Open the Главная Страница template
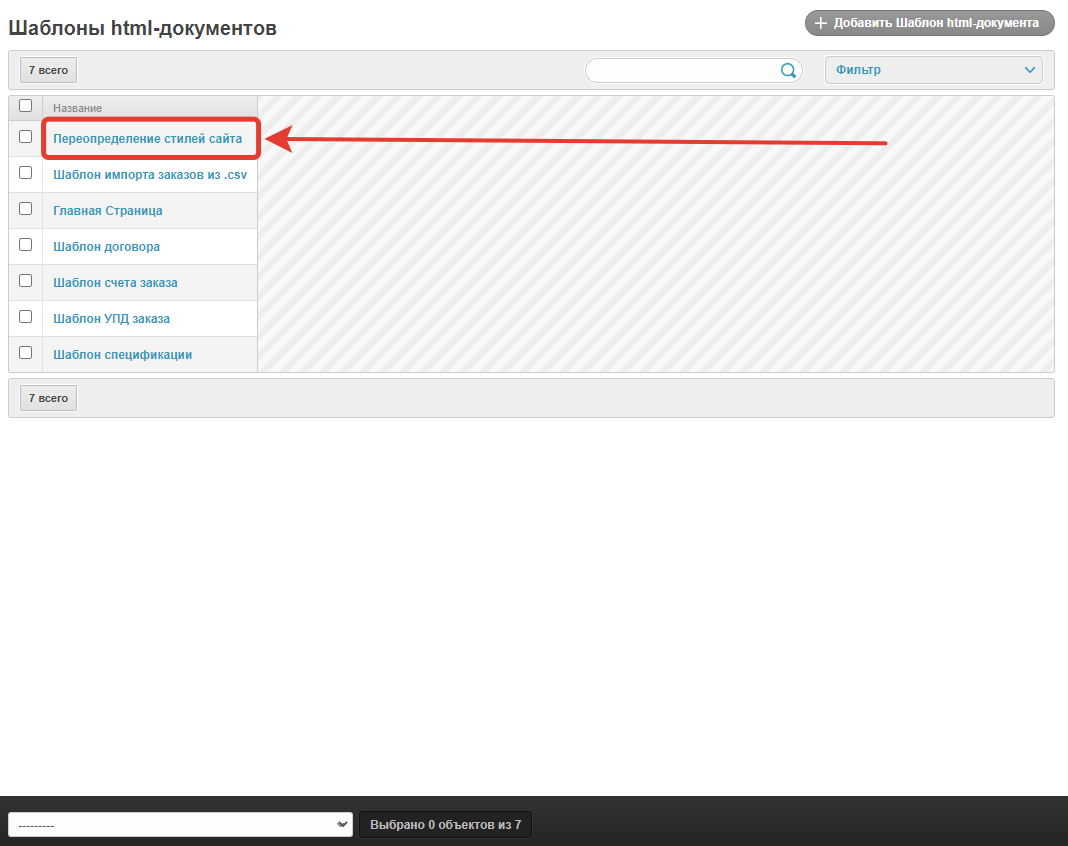The image size is (1068, 846). tap(107, 211)
